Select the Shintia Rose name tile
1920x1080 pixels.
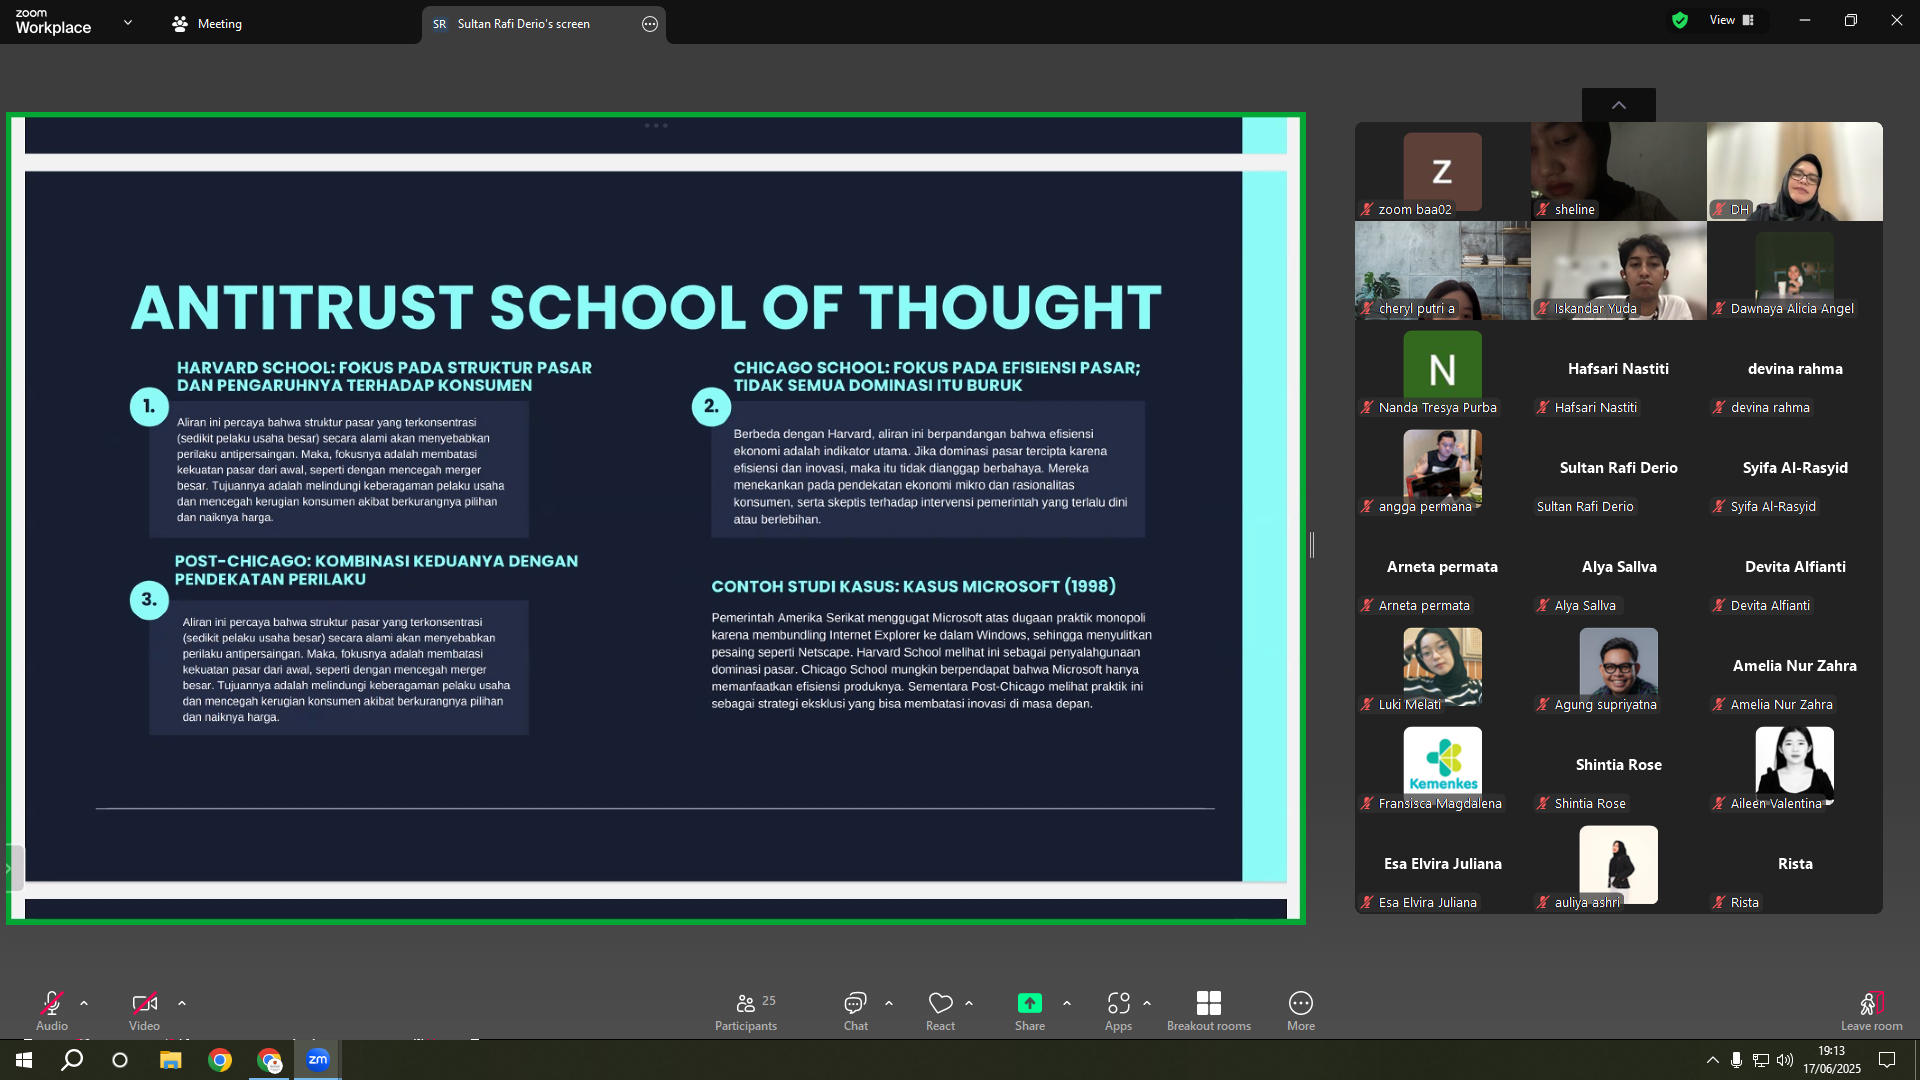(x=1619, y=765)
